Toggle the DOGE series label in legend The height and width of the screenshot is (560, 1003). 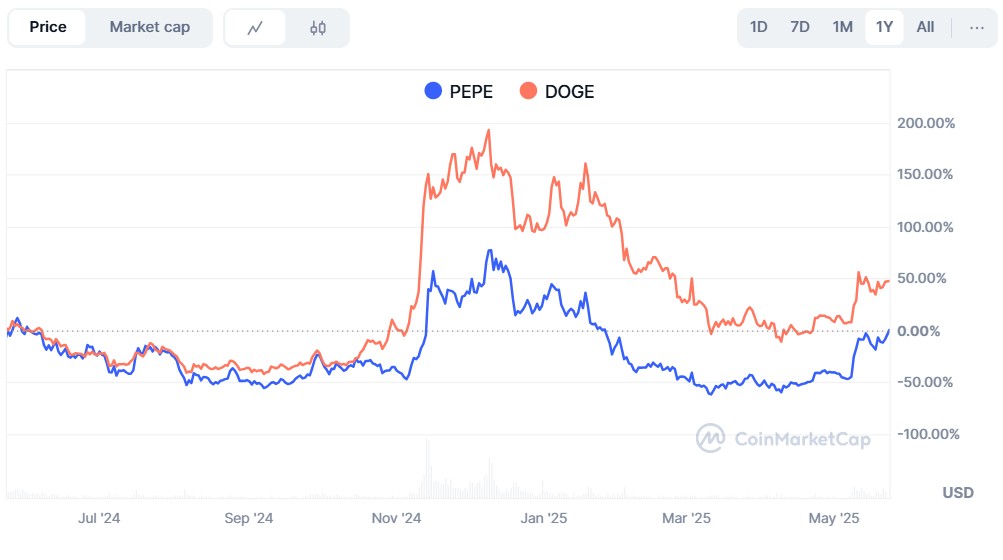click(569, 92)
